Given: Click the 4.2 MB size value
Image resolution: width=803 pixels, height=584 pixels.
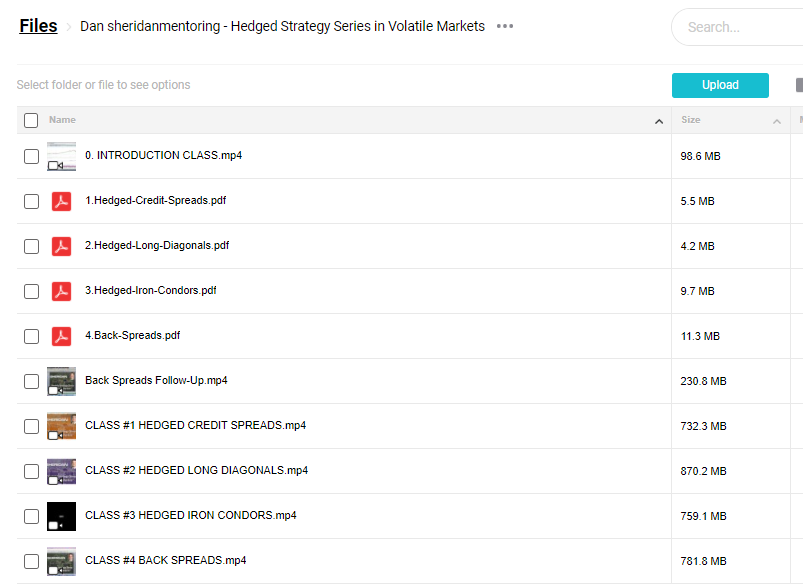Looking at the screenshot, I should pyautogui.click(x=697, y=246).
